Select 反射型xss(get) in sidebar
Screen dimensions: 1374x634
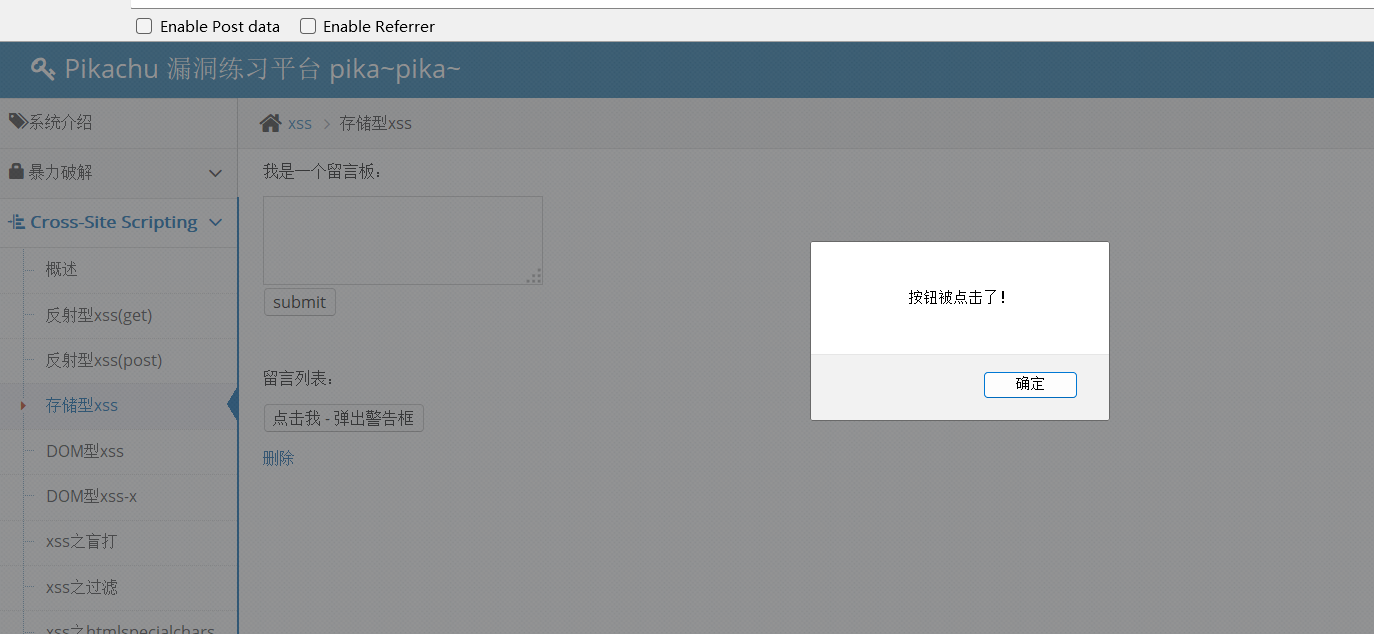[99, 315]
